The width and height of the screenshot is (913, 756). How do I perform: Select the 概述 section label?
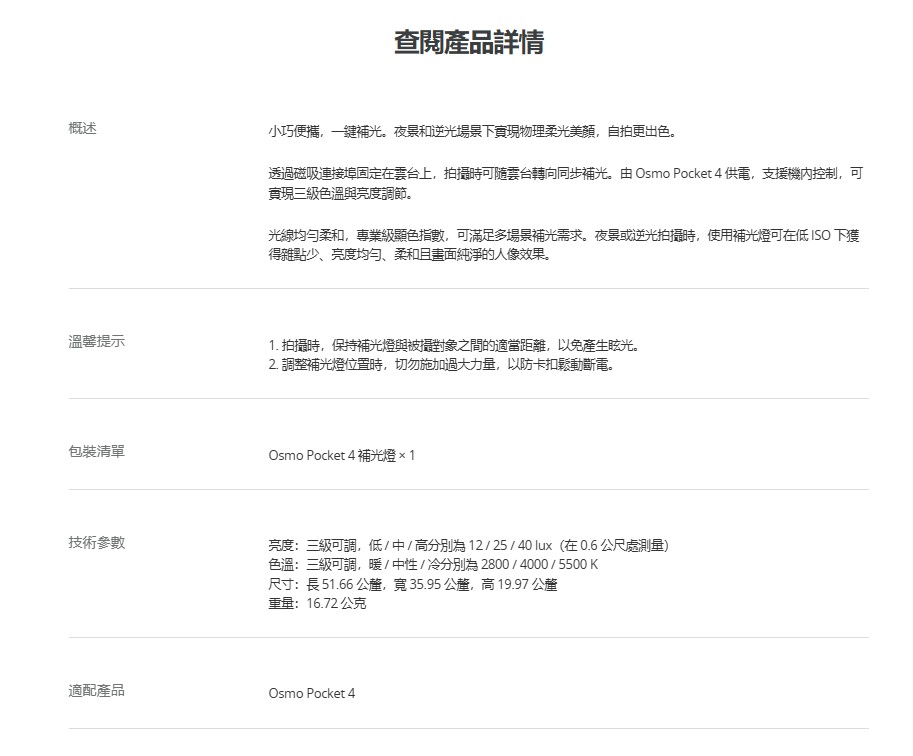pyautogui.click(x=83, y=128)
